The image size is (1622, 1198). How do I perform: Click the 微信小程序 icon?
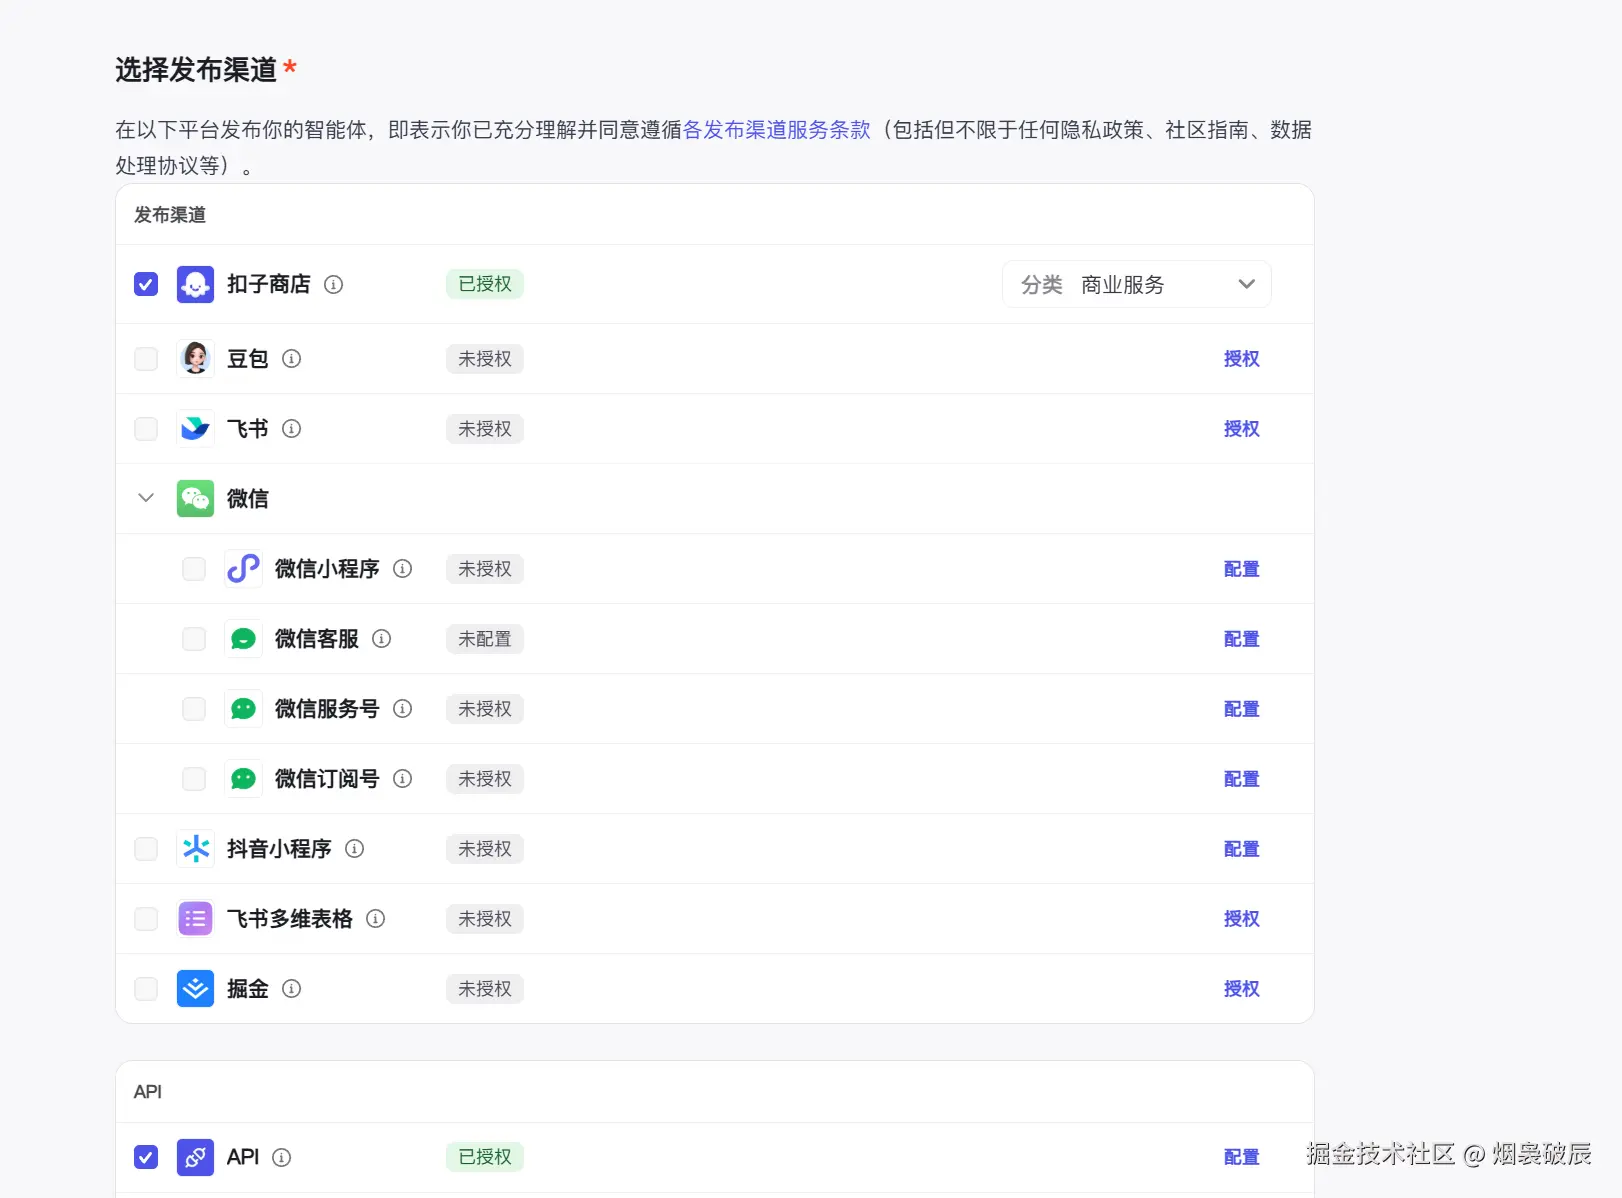[243, 568]
